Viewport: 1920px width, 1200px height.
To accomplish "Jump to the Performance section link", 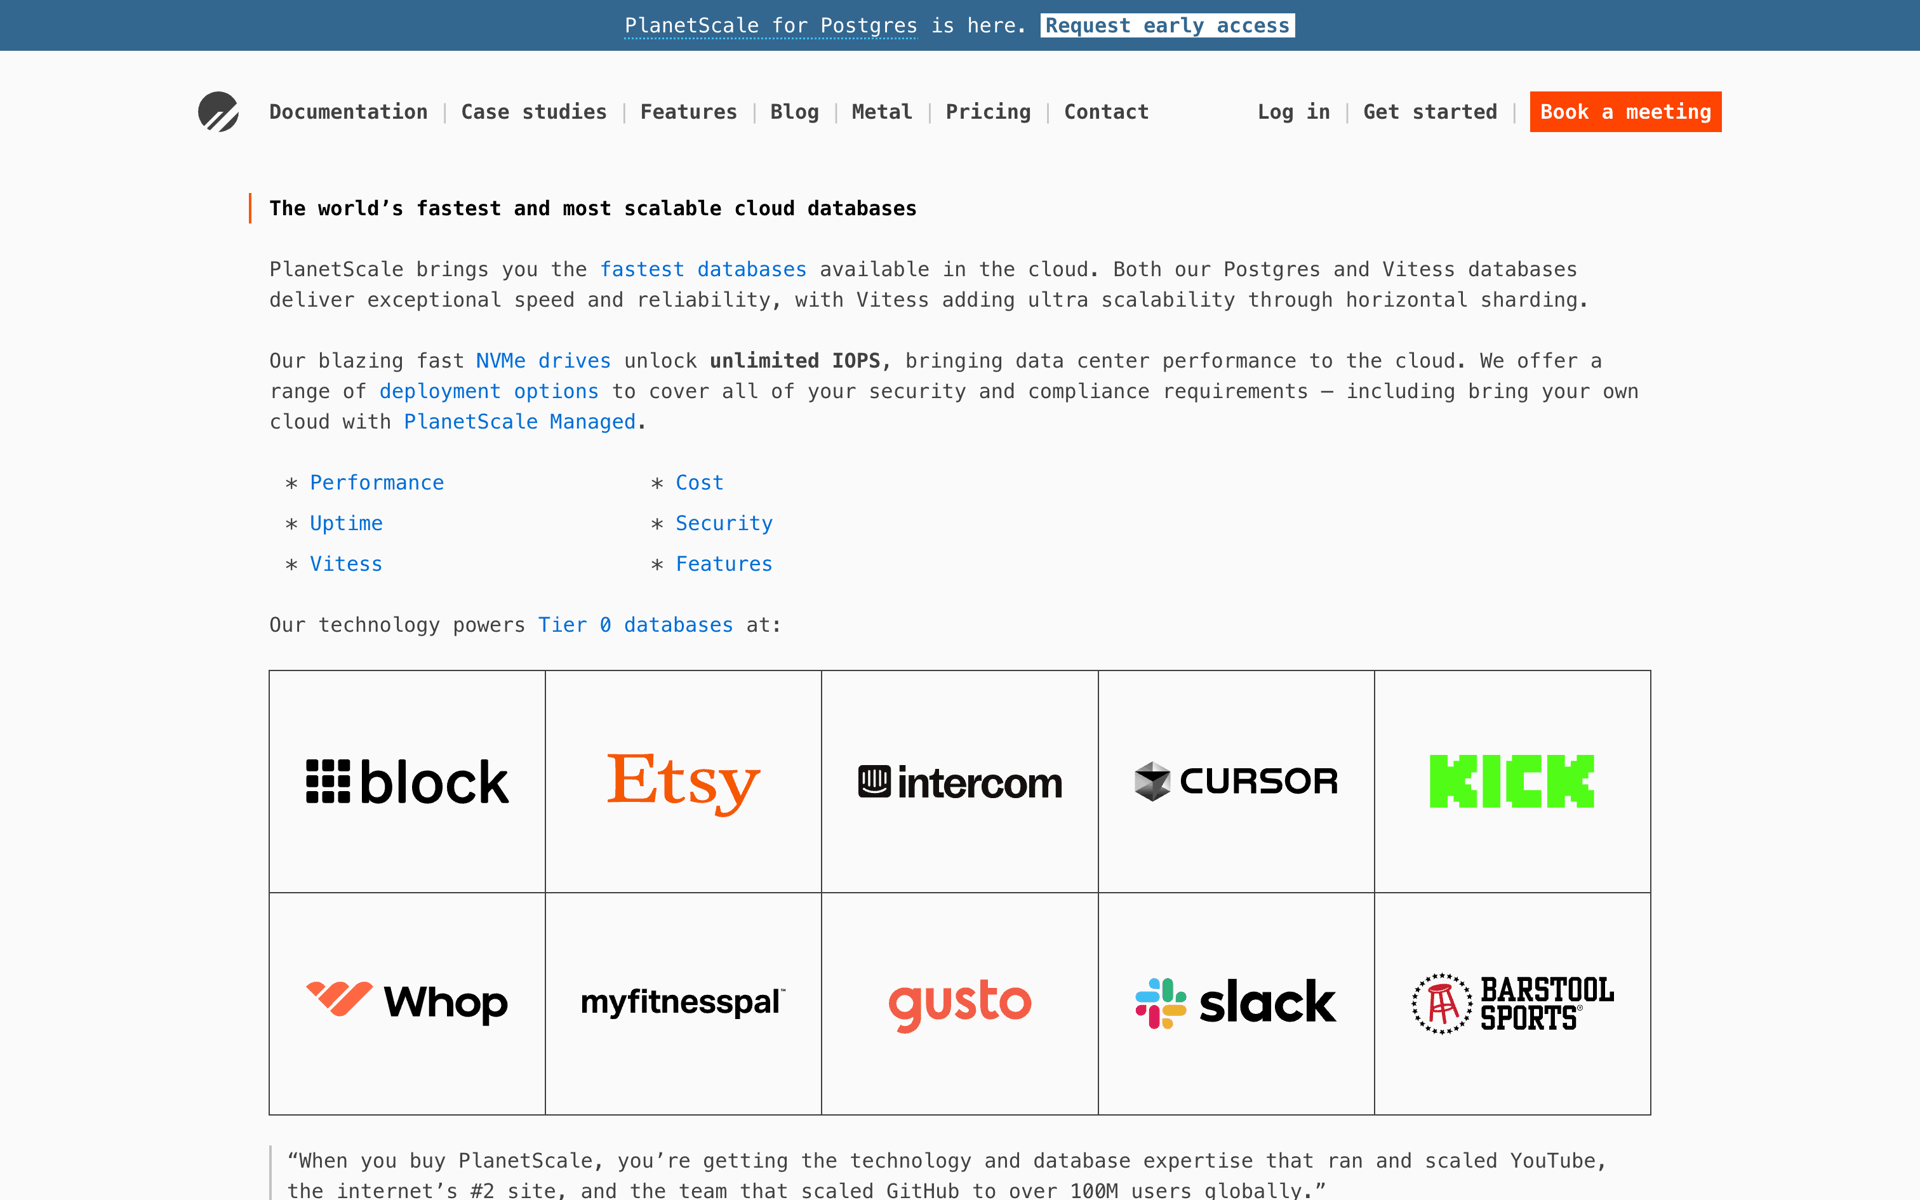I will click(x=377, y=483).
